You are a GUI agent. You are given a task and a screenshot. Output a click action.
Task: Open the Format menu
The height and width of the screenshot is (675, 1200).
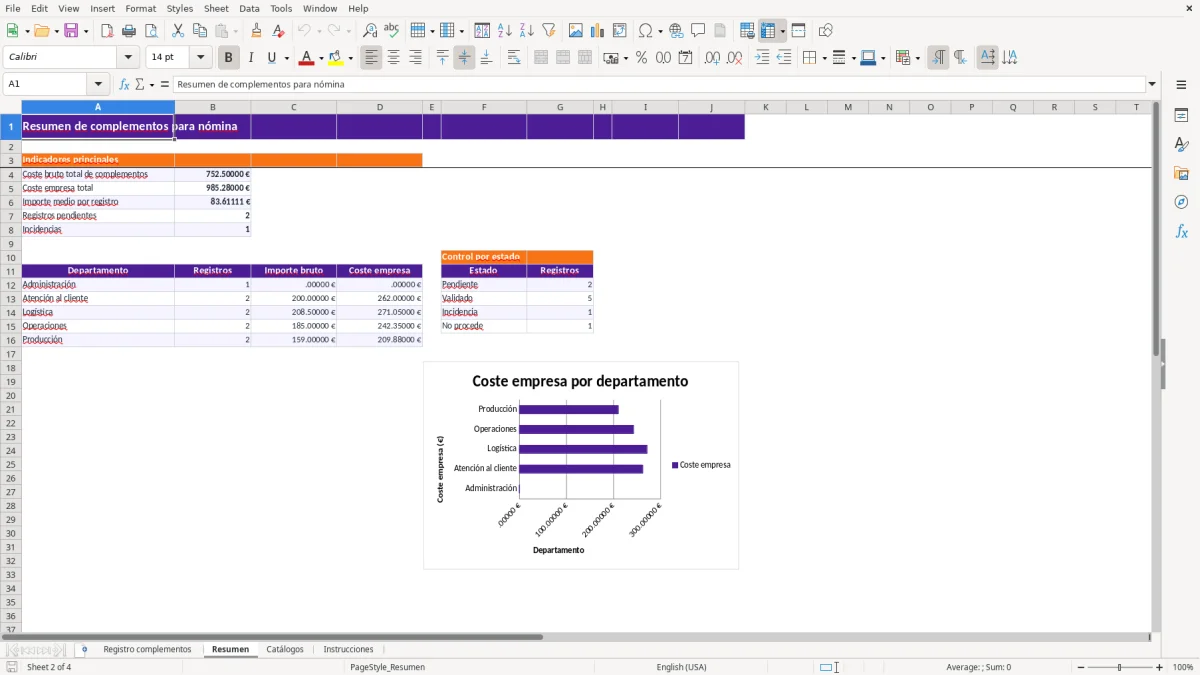pyautogui.click(x=140, y=8)
